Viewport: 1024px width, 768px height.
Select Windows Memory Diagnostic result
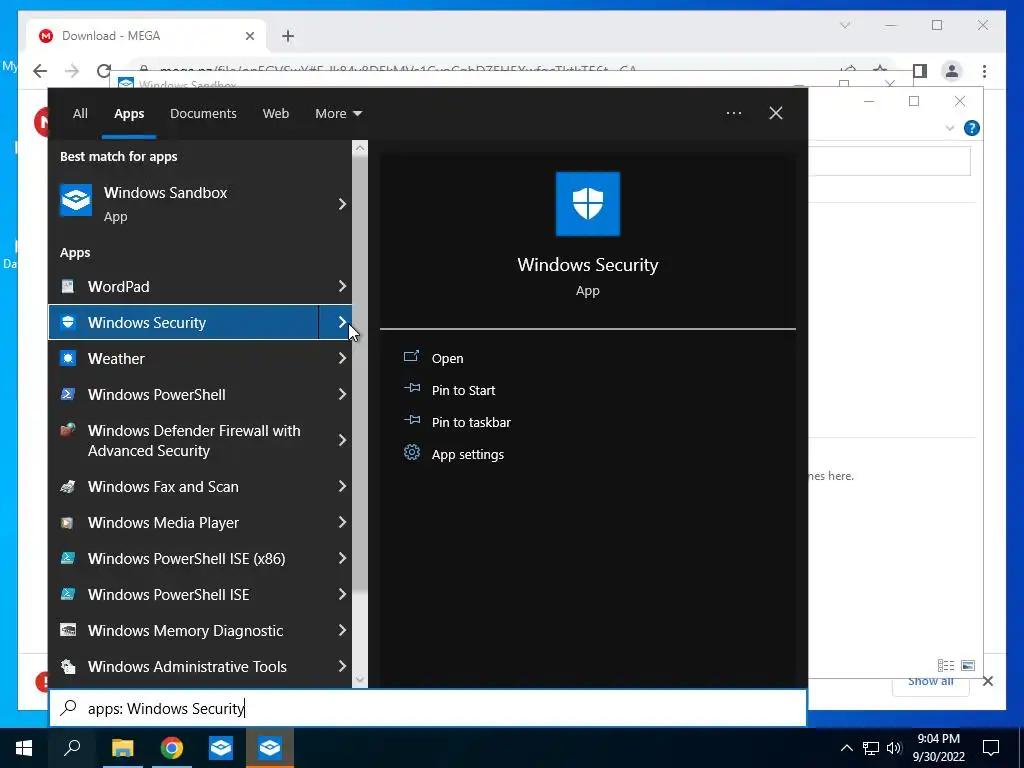tap(184, 630)
